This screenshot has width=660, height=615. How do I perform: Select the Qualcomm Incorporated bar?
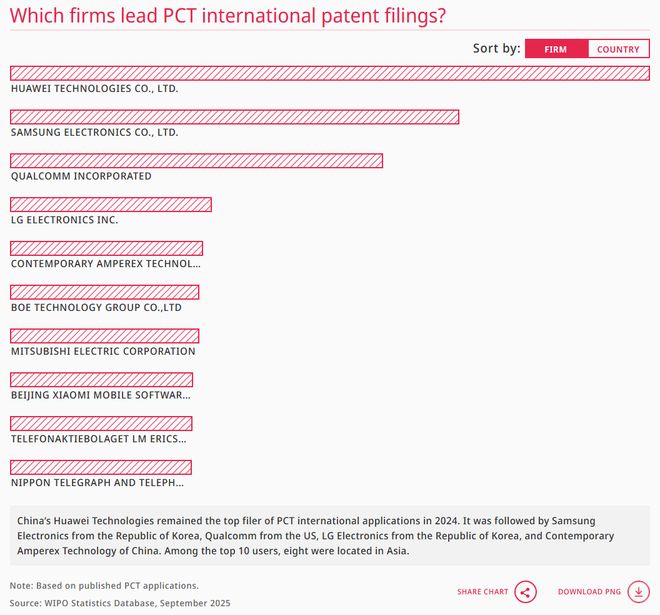196,161
